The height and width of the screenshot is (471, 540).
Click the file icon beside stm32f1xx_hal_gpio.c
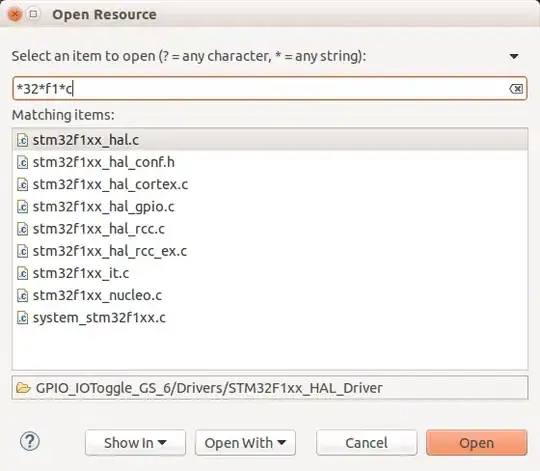pyautogui.click(x=23, y=207)
